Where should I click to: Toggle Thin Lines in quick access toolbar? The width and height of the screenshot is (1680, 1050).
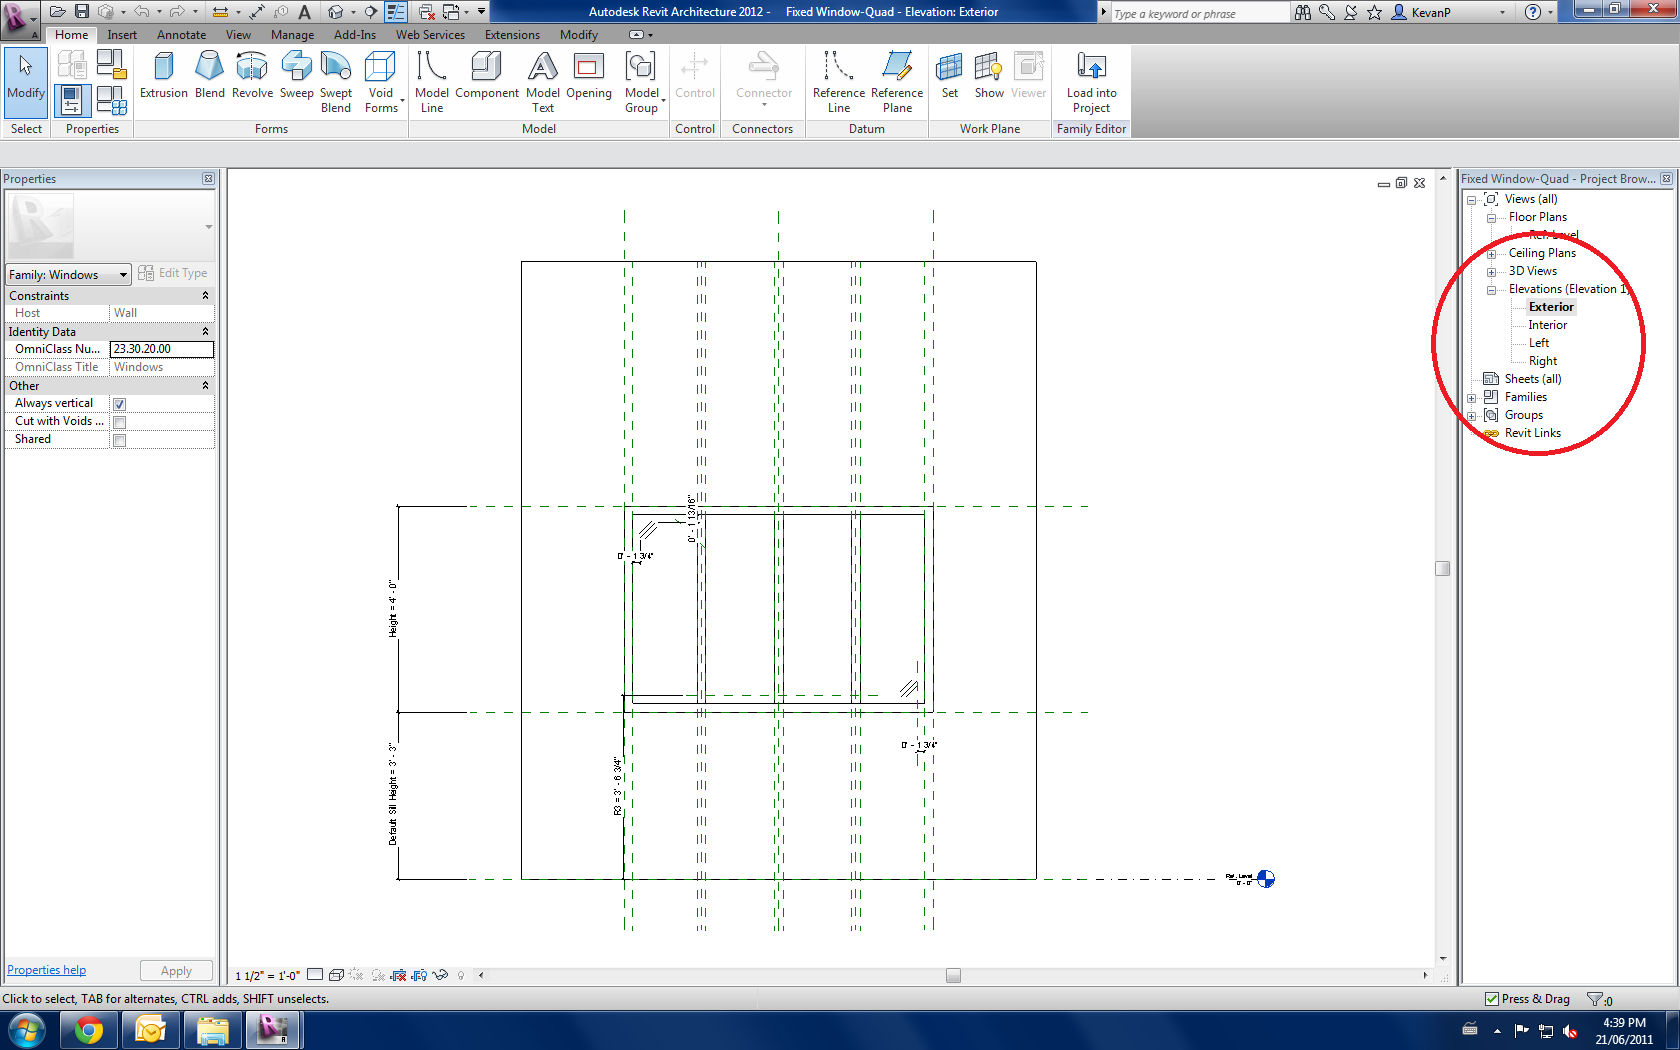pos(397,12)
